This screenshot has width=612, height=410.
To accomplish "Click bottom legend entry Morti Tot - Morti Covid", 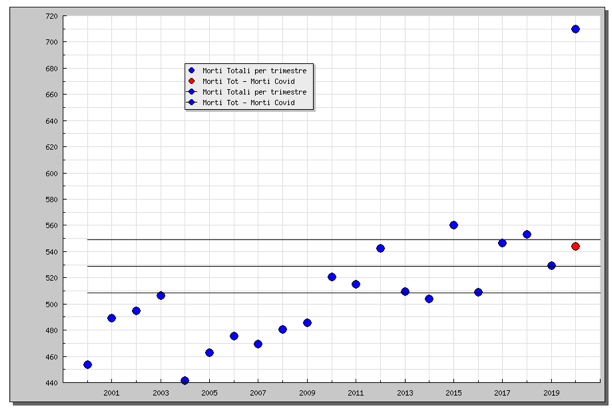I will pos(248,103).
